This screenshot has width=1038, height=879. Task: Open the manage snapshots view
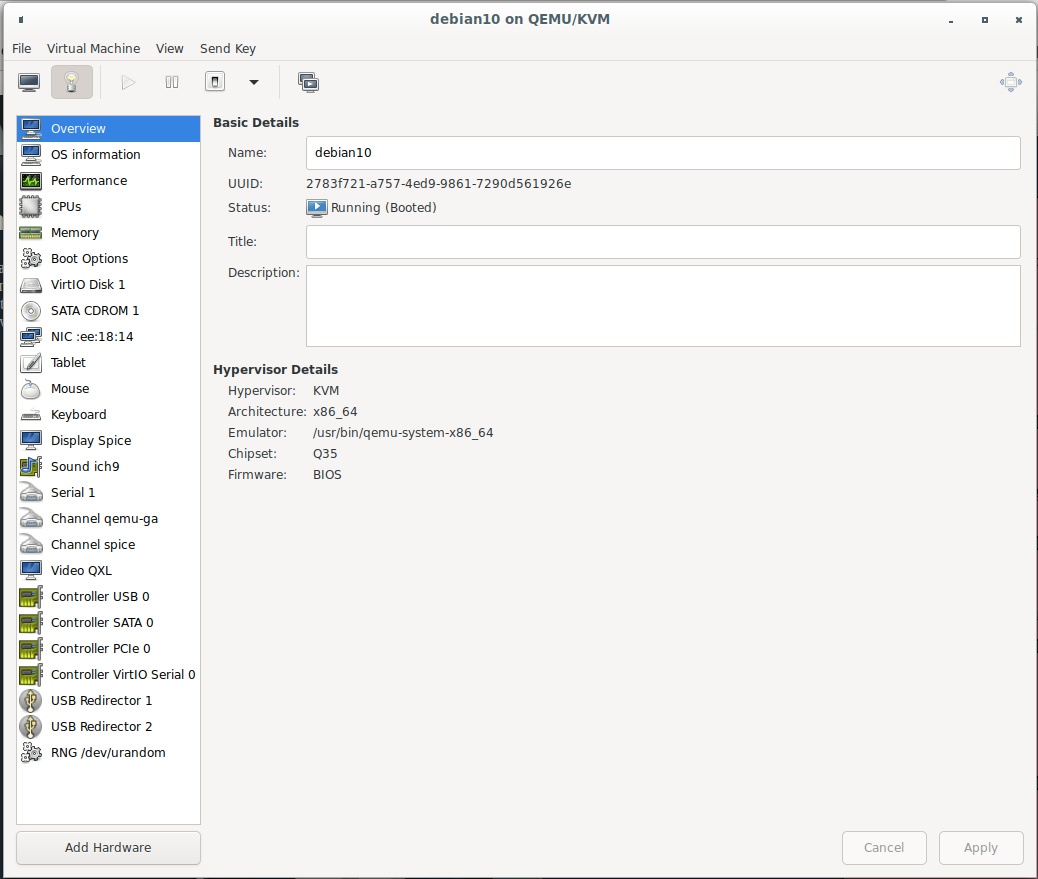[x=308, y=82]
